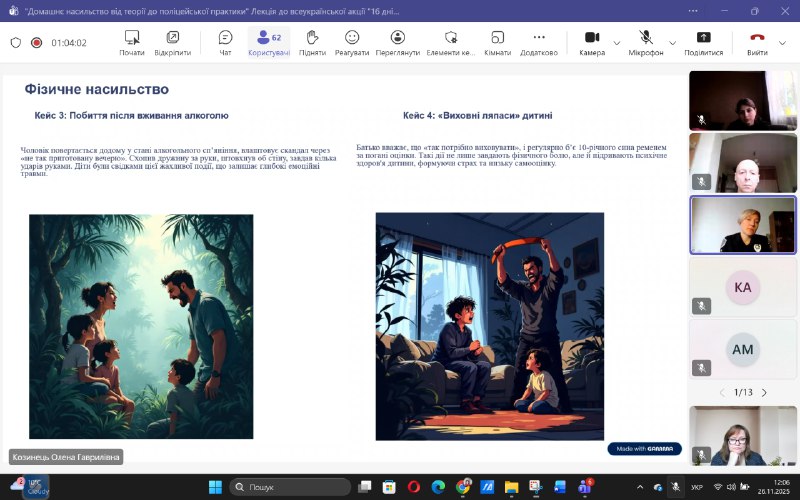
Task: Click the Вийти leave meeting button
Action: (757, 42)
